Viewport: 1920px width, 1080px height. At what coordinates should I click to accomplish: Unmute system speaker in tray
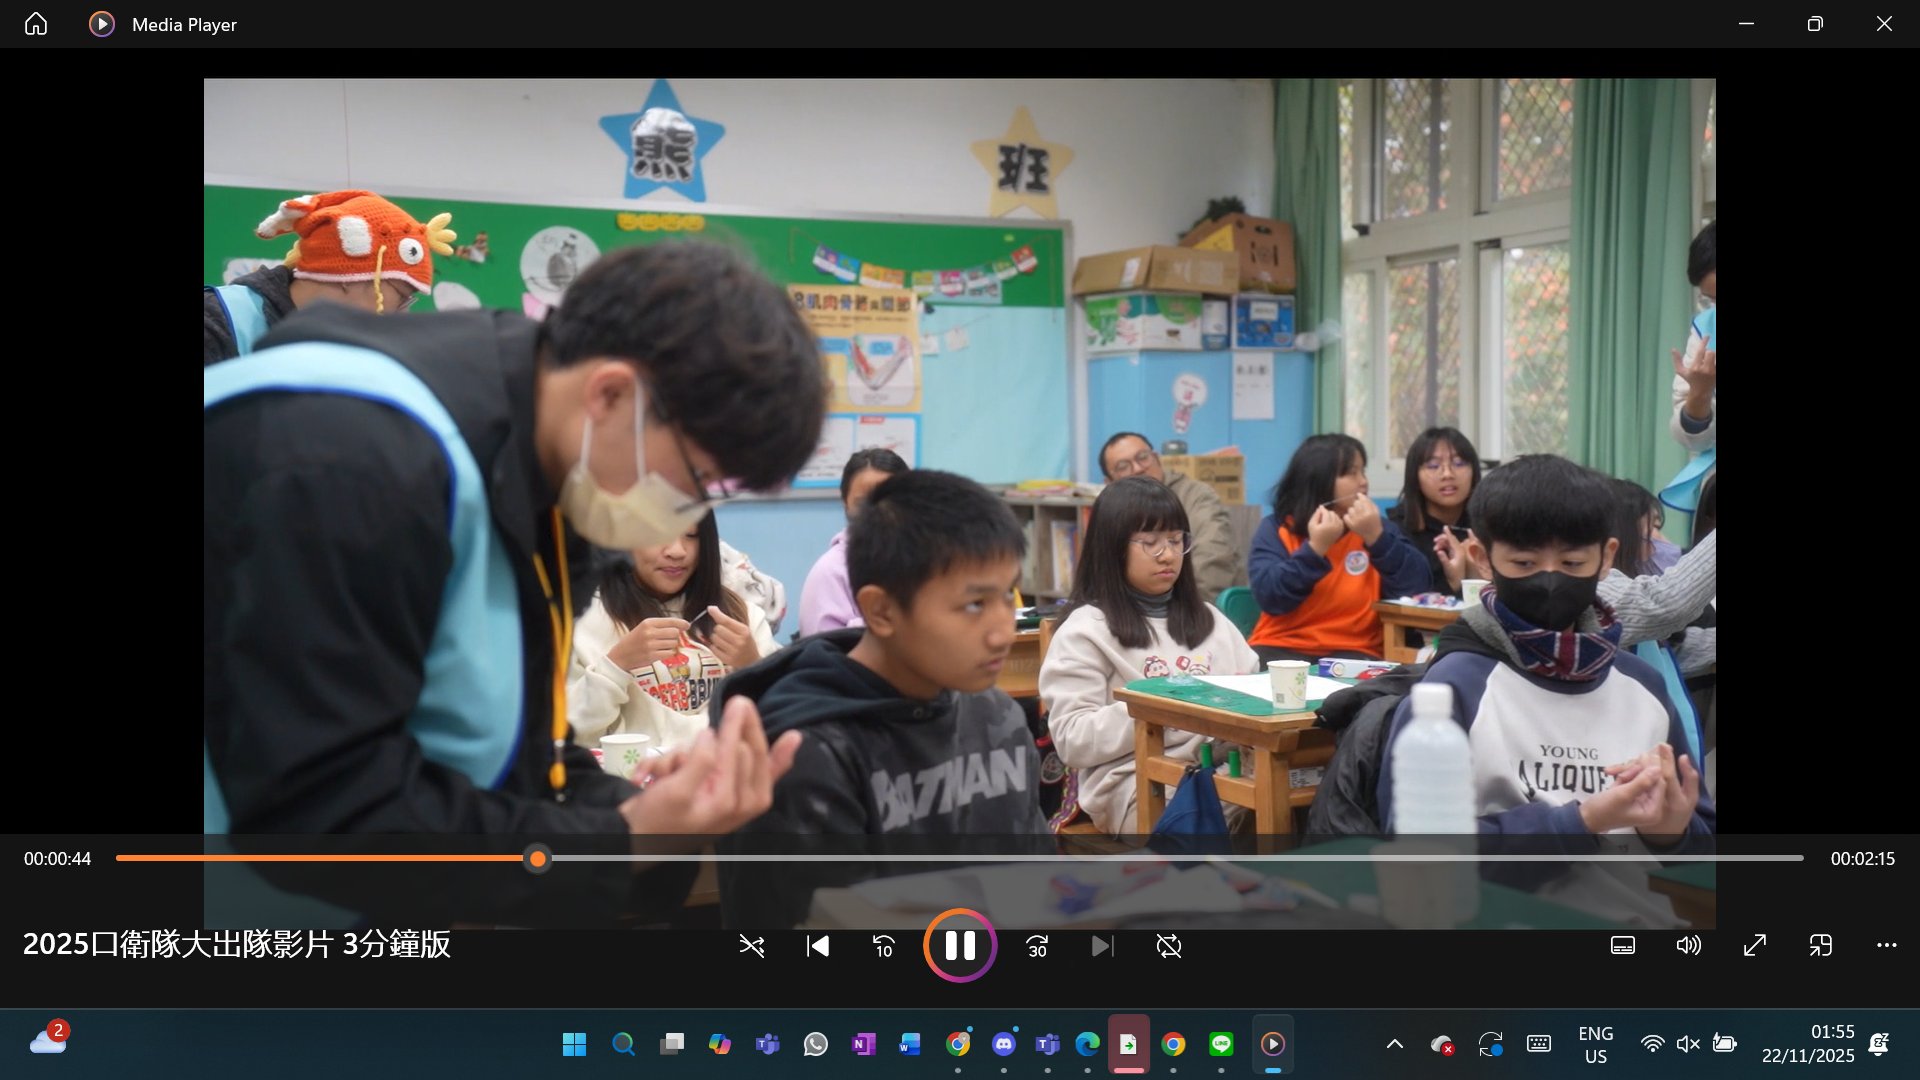[1688, 1044]
